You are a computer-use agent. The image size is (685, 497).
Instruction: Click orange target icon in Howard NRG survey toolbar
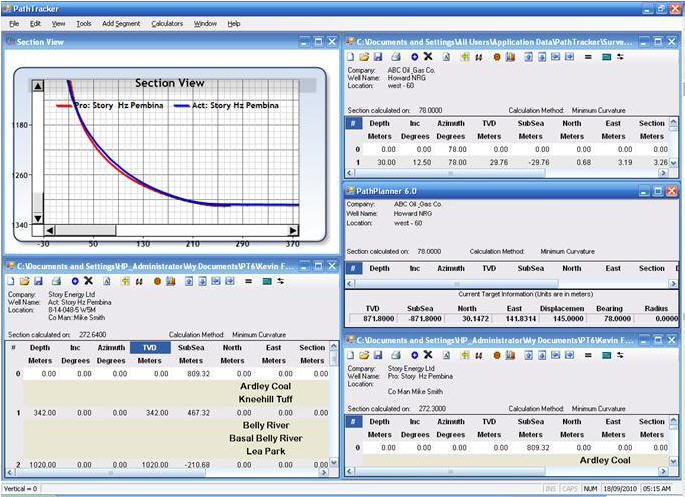tap(497, 57)
